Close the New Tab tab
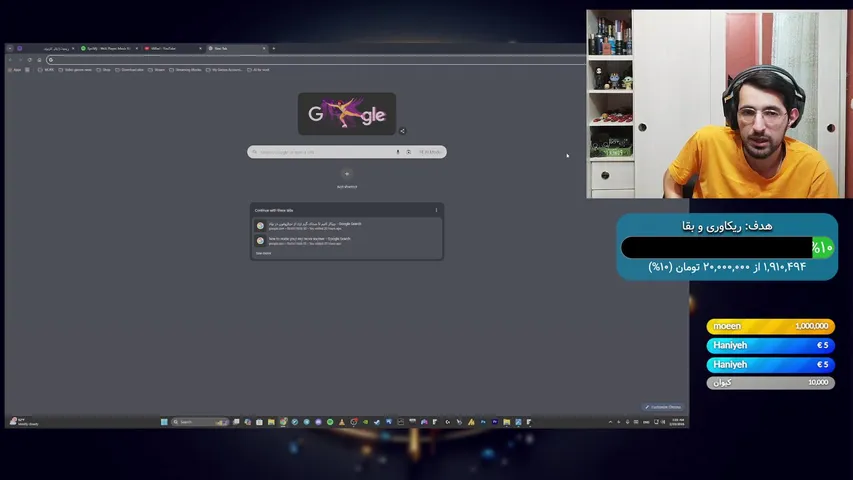This screenshot has height=480, width=853. pos(264,48)
